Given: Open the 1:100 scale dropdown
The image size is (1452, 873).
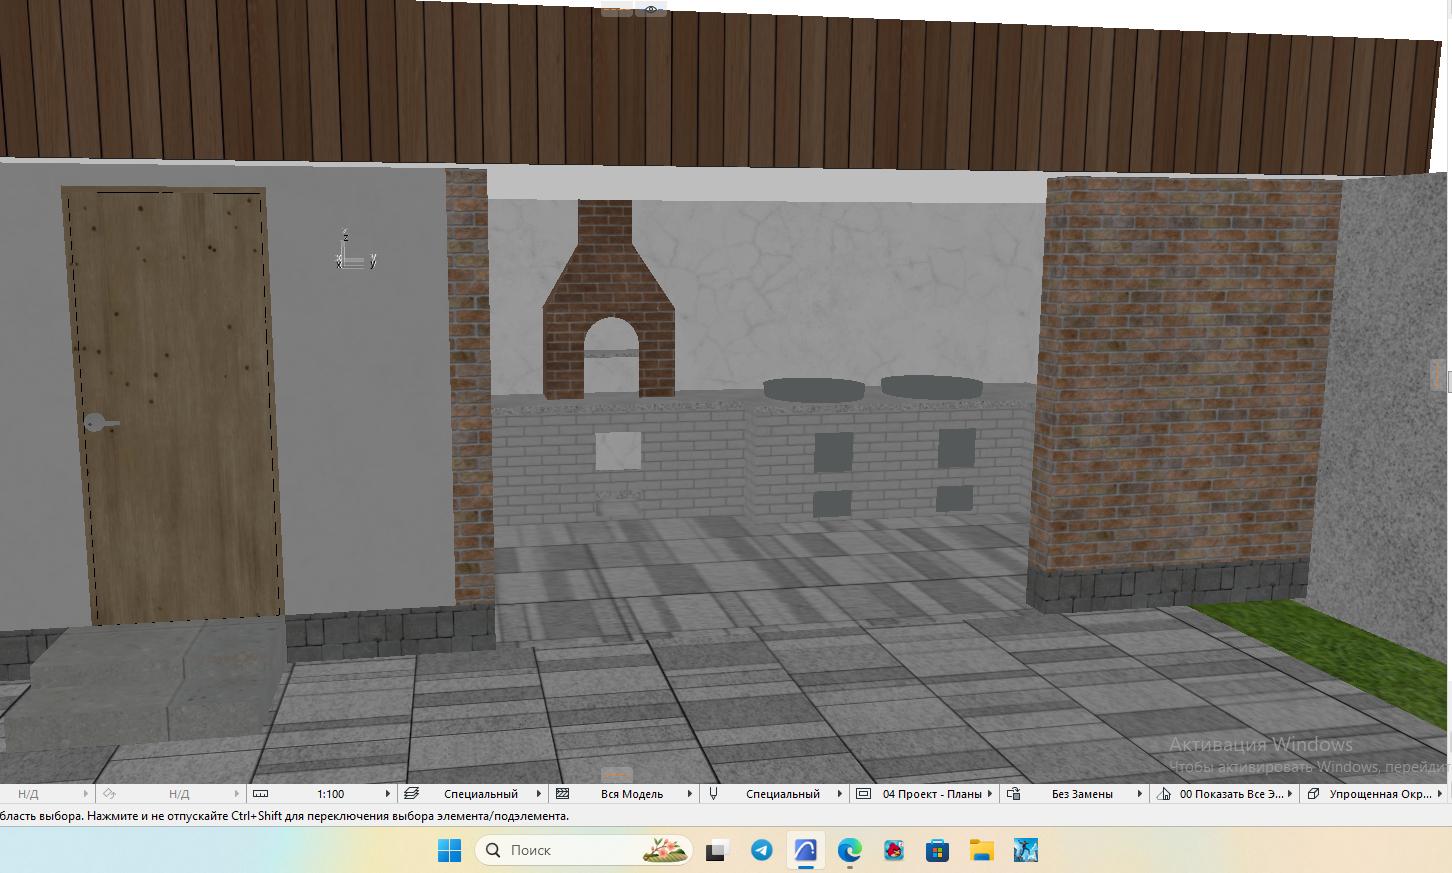Looking at the screenshot, I should [388, 794].
